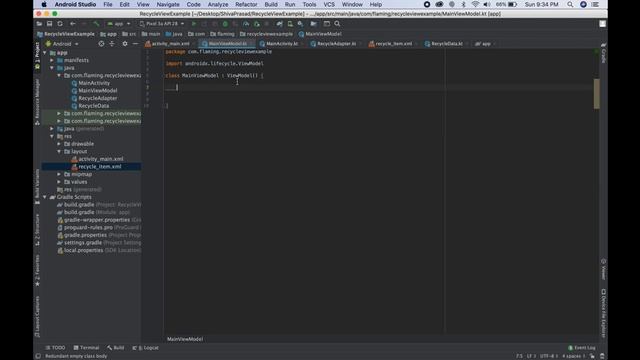The image size is (640, 360).
Task: Click the green Debug bug icon in toolbar
Action: point(225,24)
